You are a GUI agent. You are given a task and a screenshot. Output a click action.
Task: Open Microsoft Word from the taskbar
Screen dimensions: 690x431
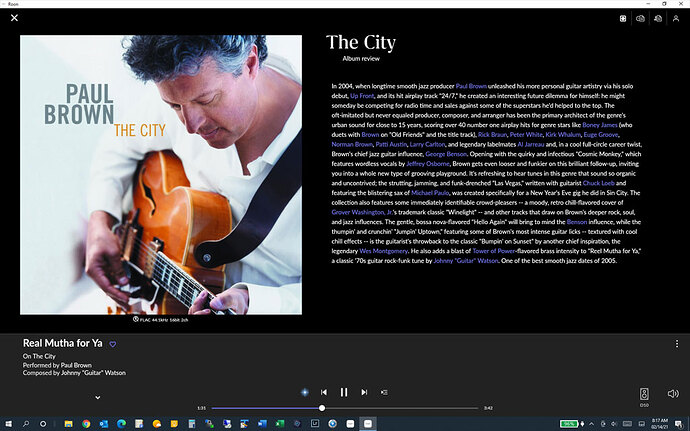pyautogui.click(x=262, y=424)
